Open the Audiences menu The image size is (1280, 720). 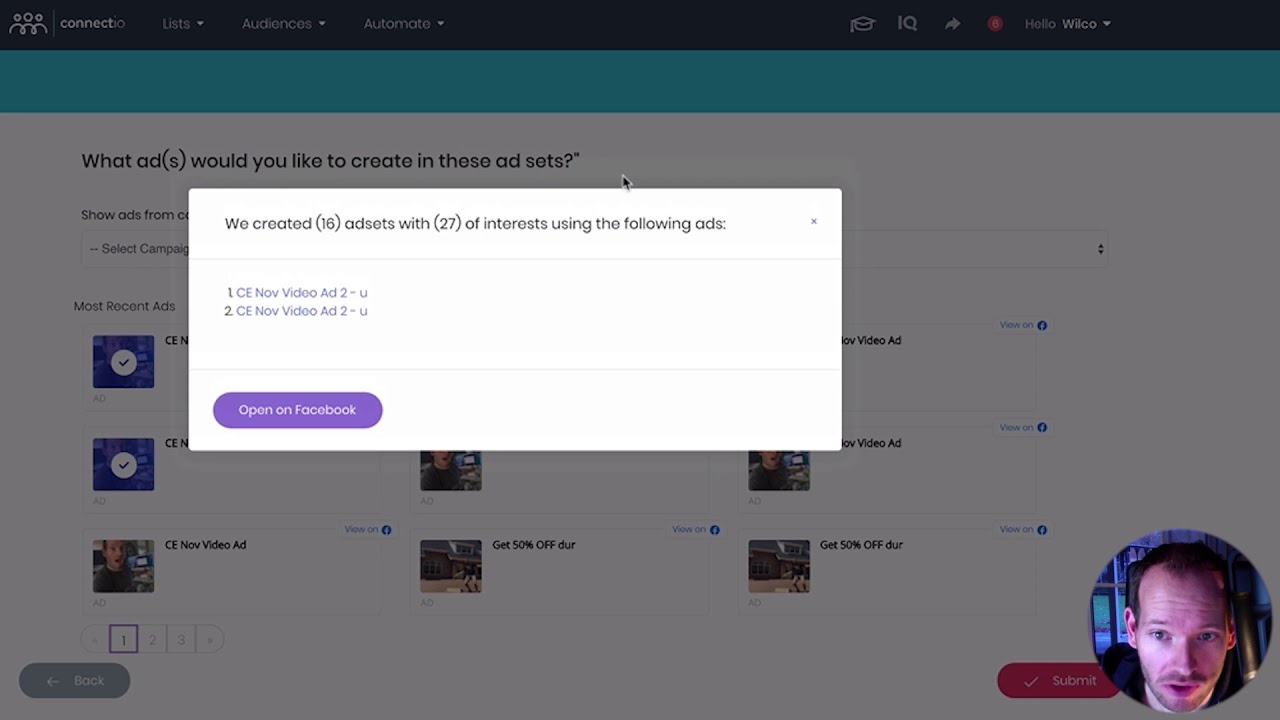[283, 23]
